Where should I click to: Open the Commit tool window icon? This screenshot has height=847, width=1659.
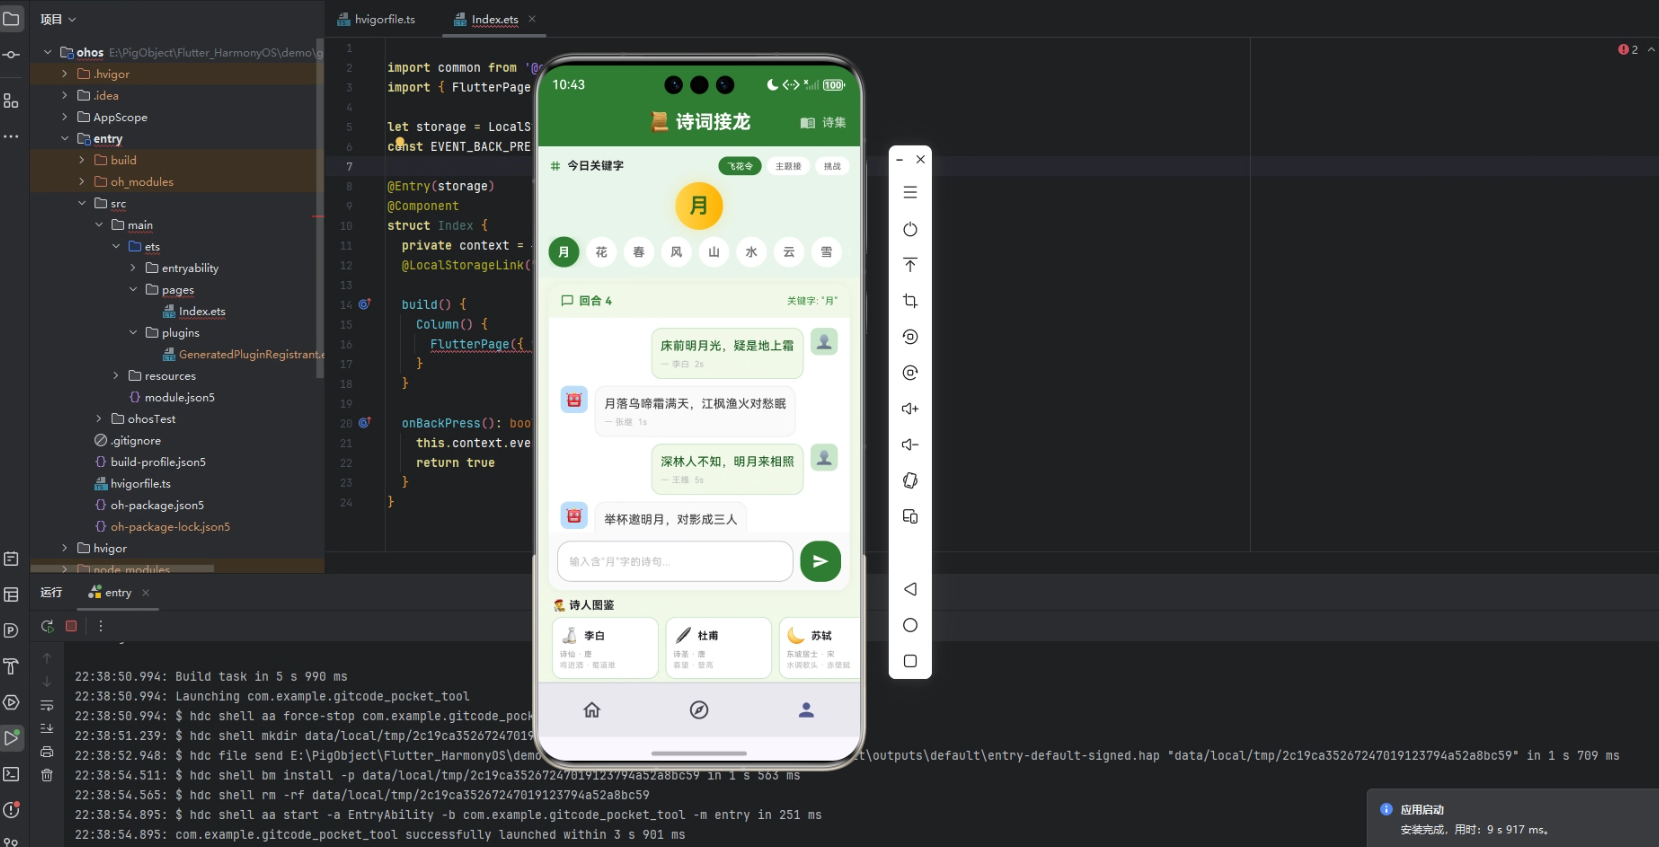[x=11, y=55]
